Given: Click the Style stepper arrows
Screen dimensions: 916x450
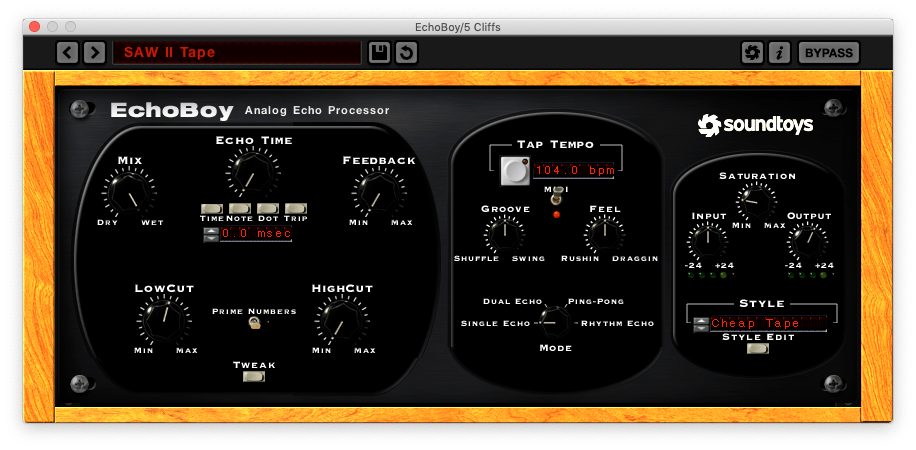Looking at the screenshot, I should pyautogui.click(x=700, y=324).
